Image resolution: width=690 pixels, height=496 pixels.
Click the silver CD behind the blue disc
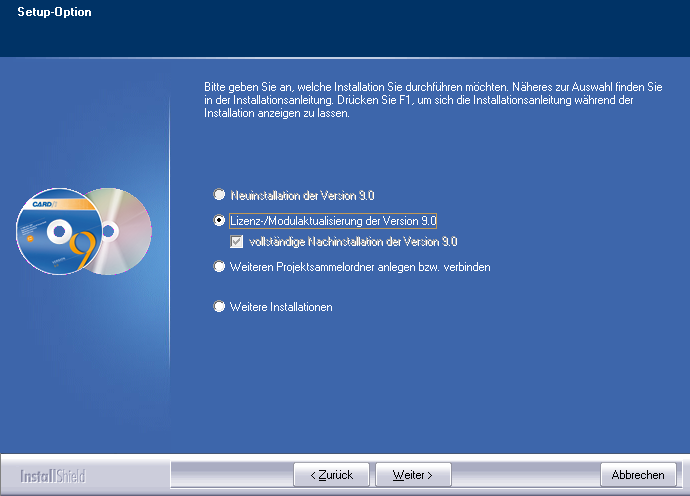coord(128,231)
